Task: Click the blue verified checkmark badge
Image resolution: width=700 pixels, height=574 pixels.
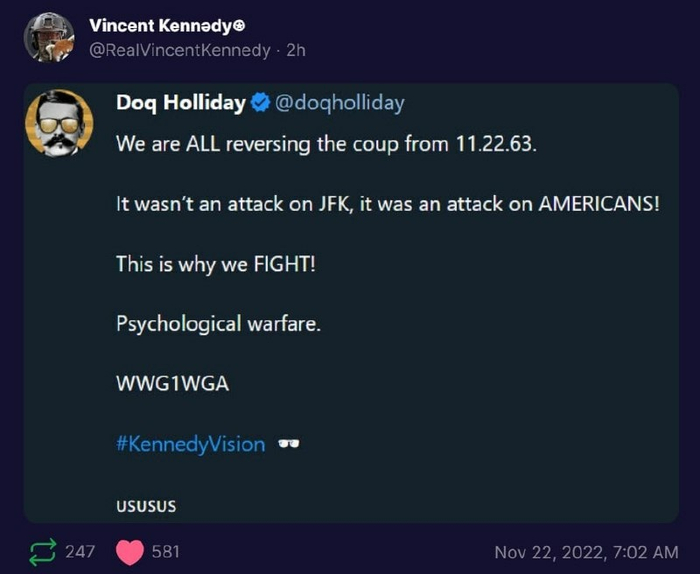Action: (x=259, y=102)
